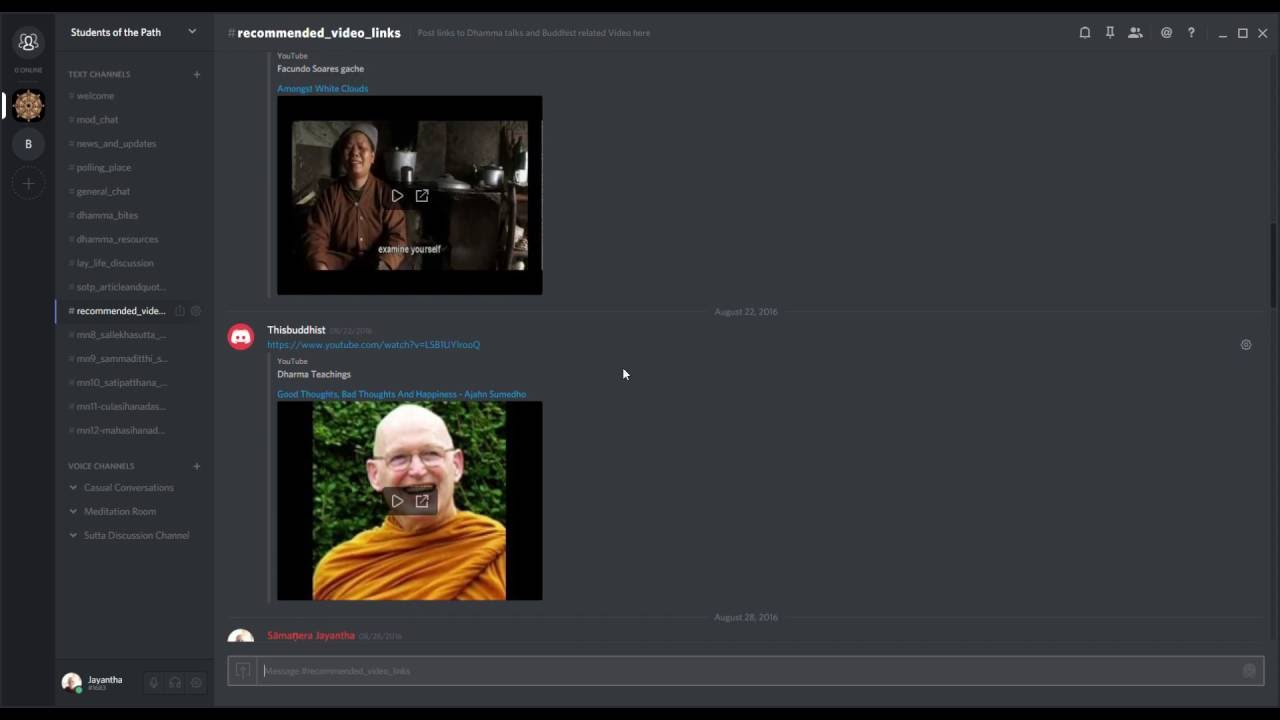Image resolution: width=1280 pixels, height=720 pixels.
Task: Upload a file via attachment button
Action: coord(243,671)
